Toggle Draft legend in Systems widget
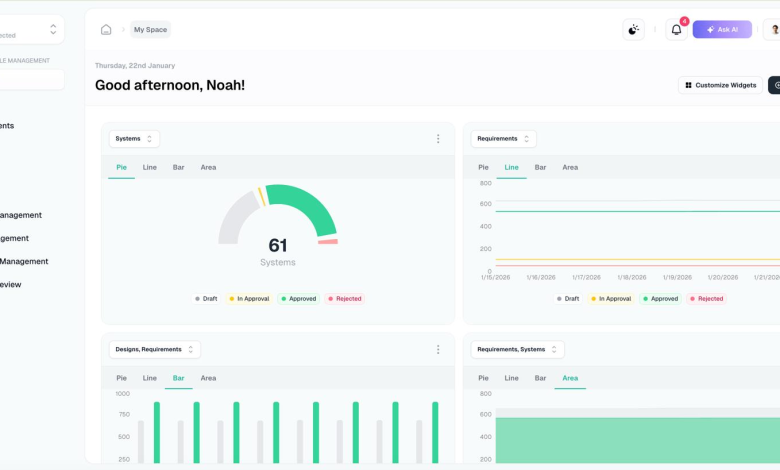The width and height of the screenshot is (780, 470). tap(206, 299)
